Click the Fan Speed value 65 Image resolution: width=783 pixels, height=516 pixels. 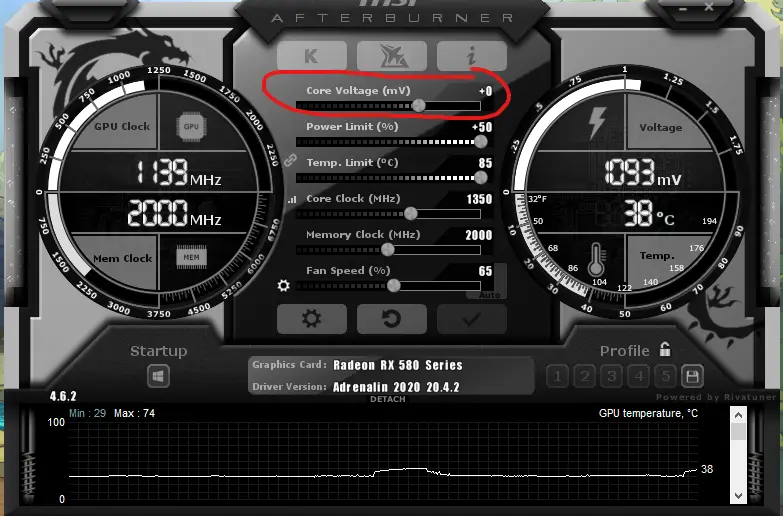[485, 271]
